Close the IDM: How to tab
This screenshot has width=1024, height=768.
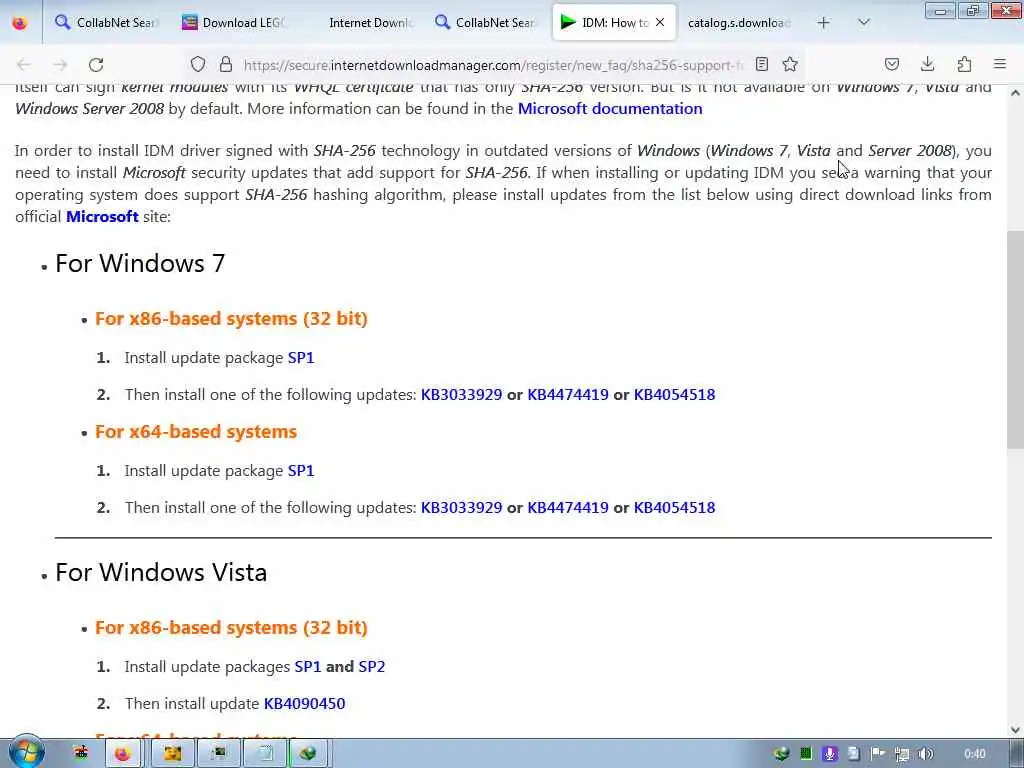point(660,22)
